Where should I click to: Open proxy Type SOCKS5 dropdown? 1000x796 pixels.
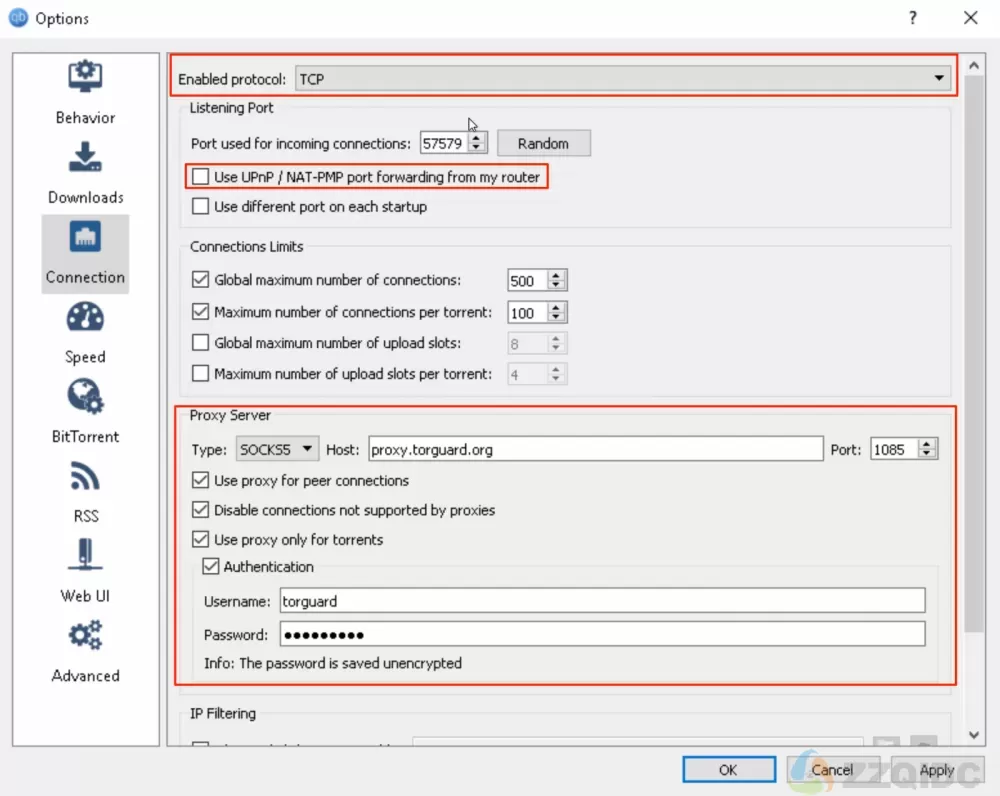coord(277,450)
